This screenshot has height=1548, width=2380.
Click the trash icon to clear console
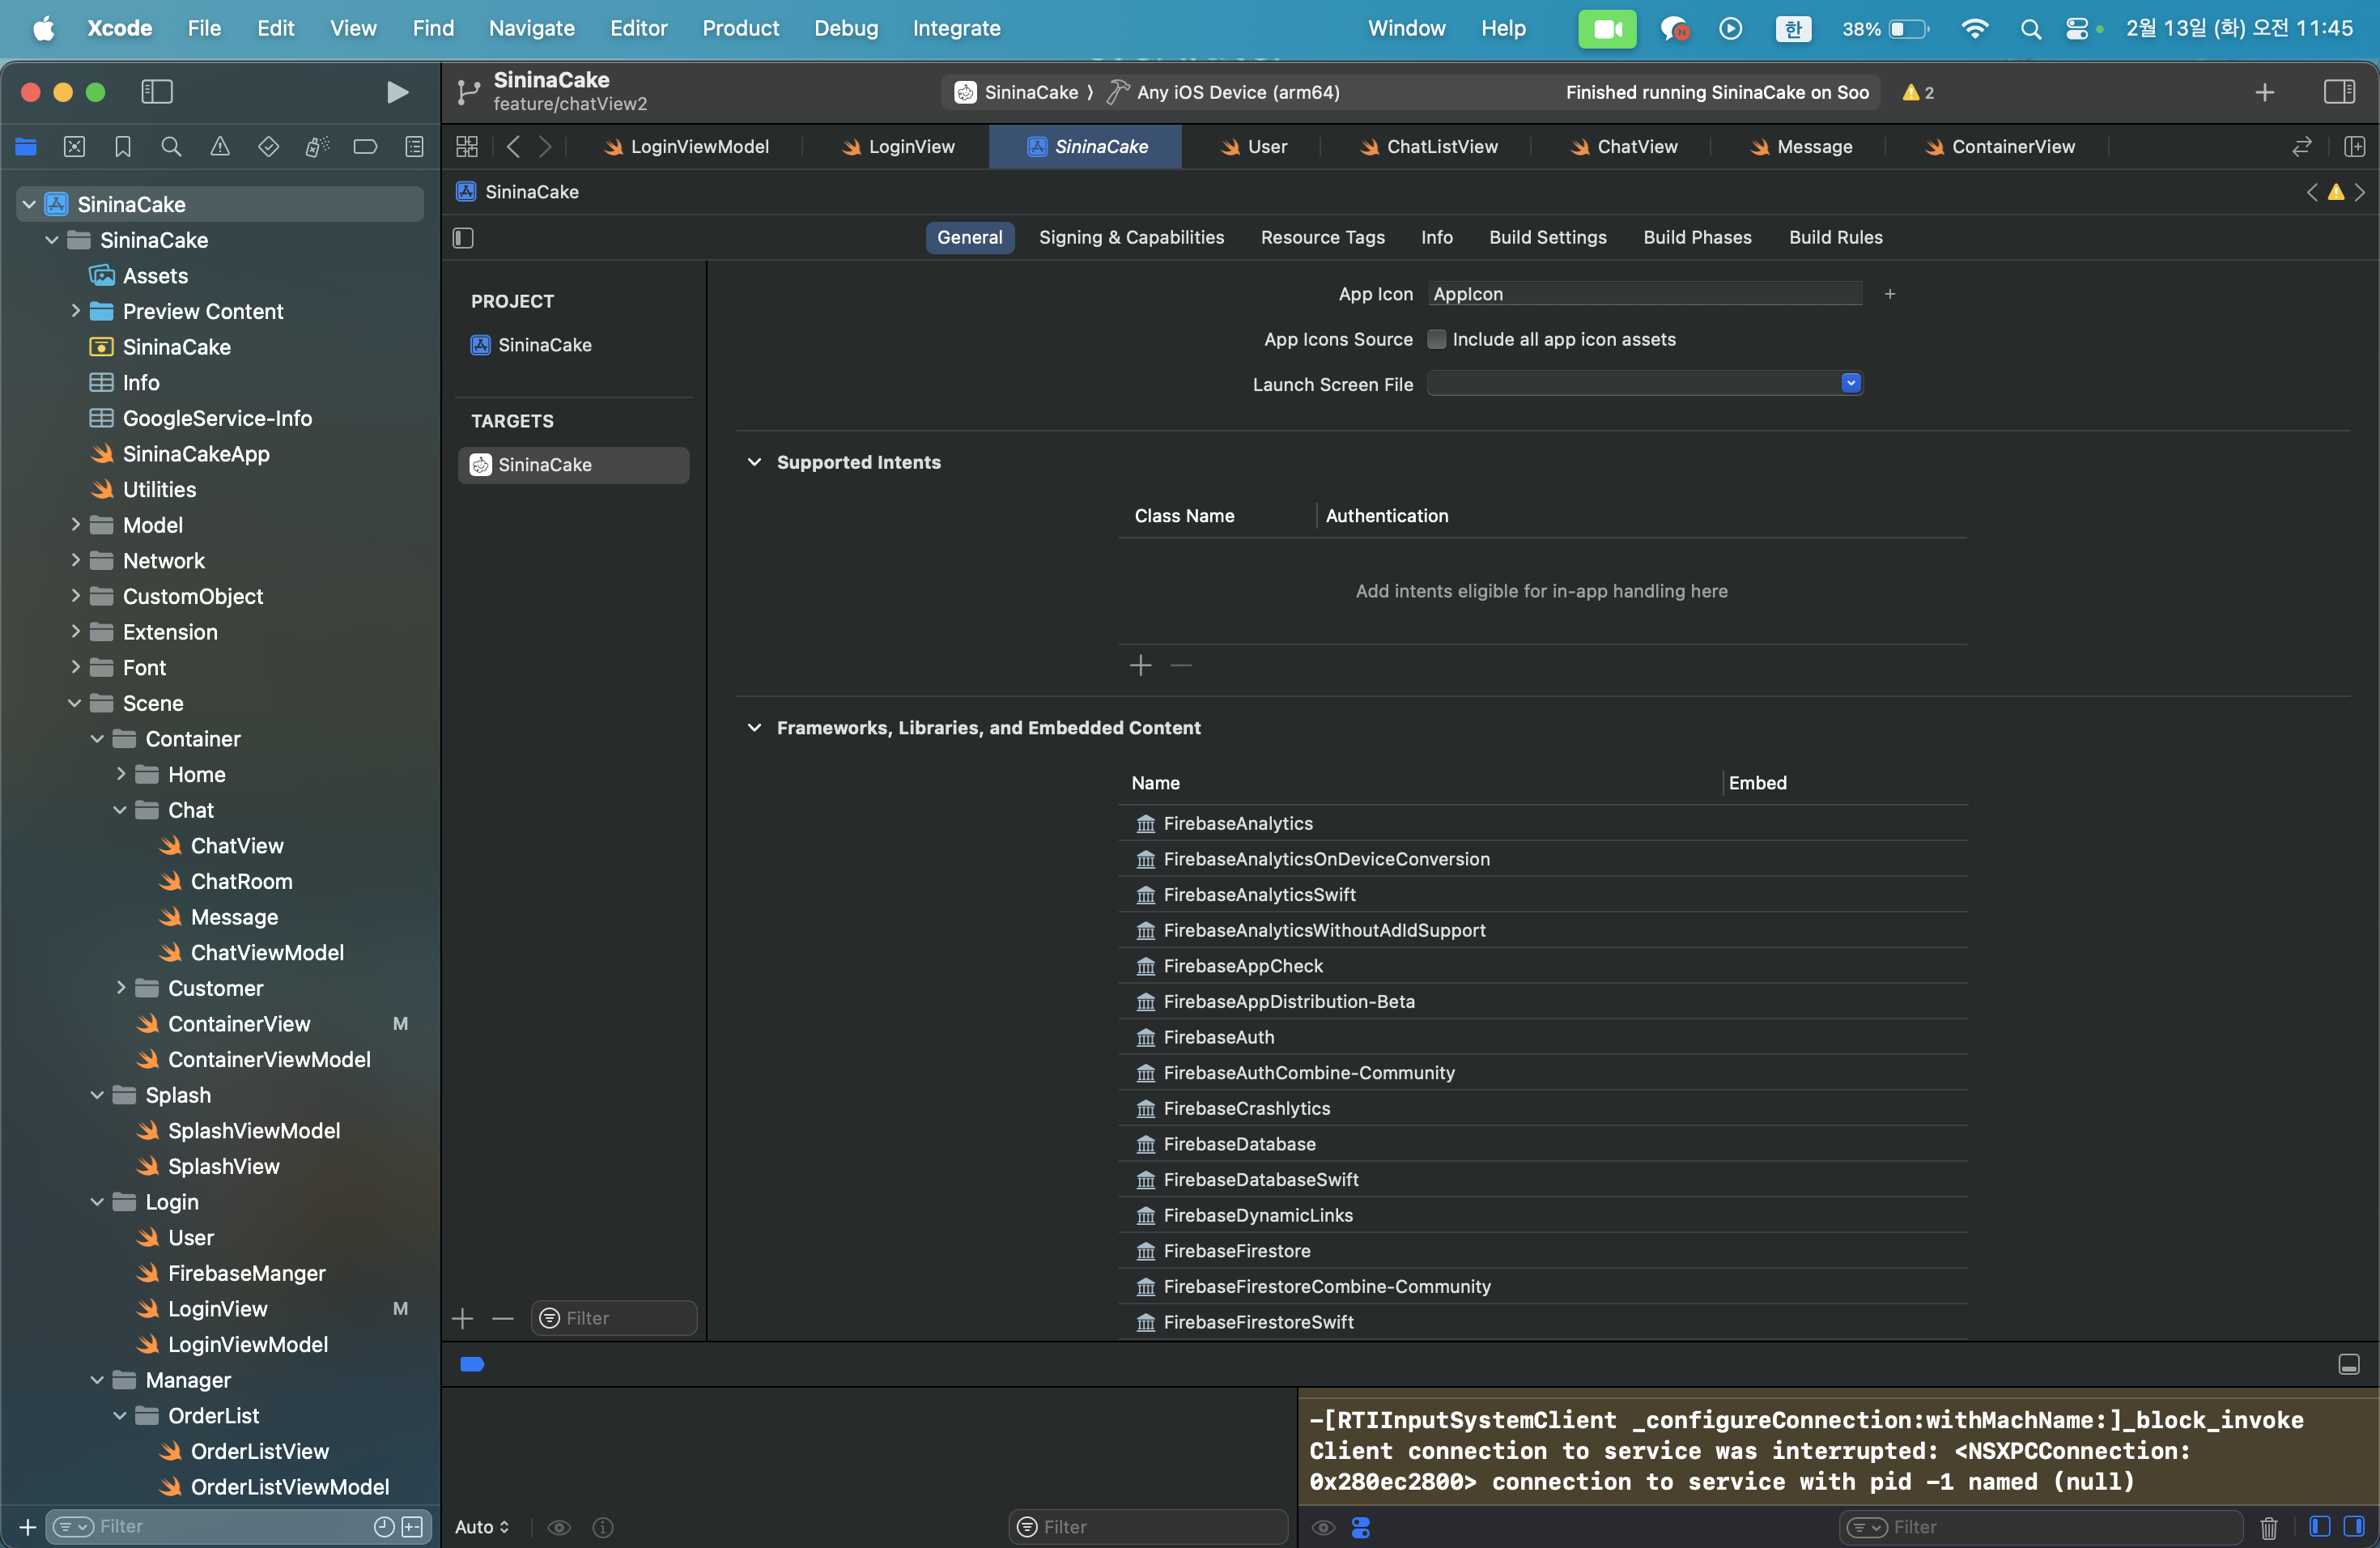pyautogui.click(x=2268, y=1527)
